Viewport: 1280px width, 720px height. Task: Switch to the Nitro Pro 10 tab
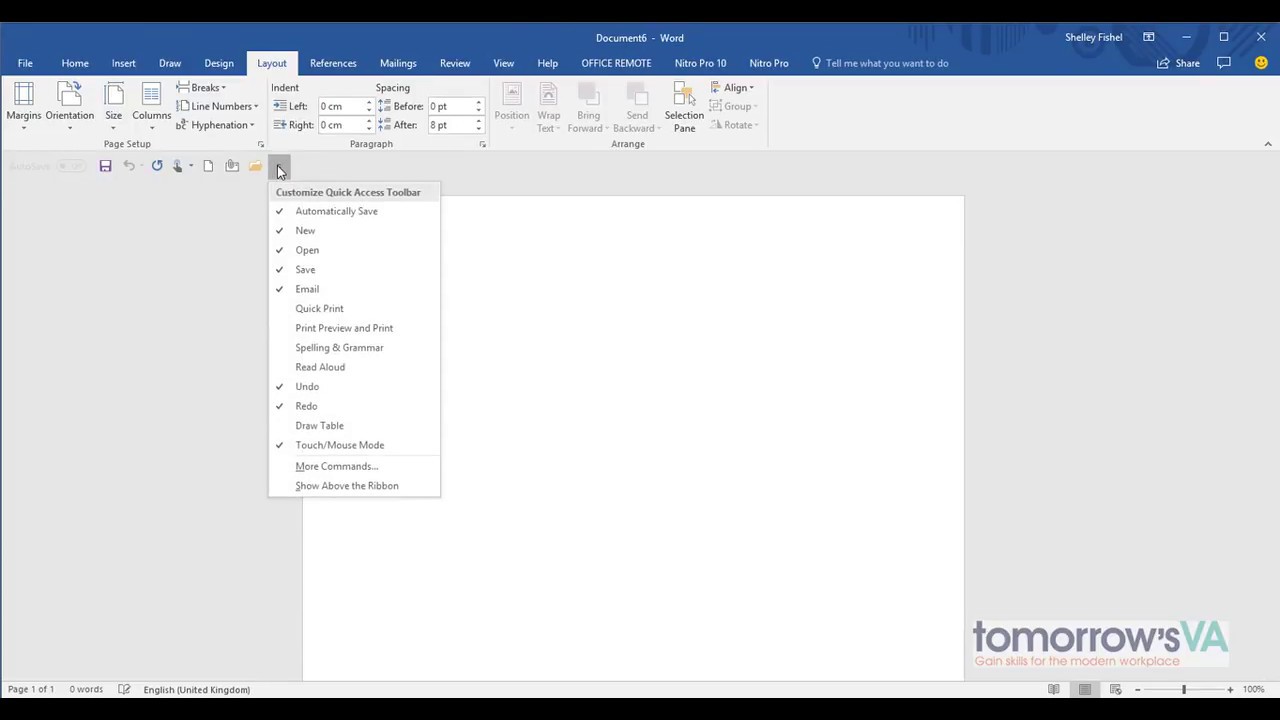(700, 63)
